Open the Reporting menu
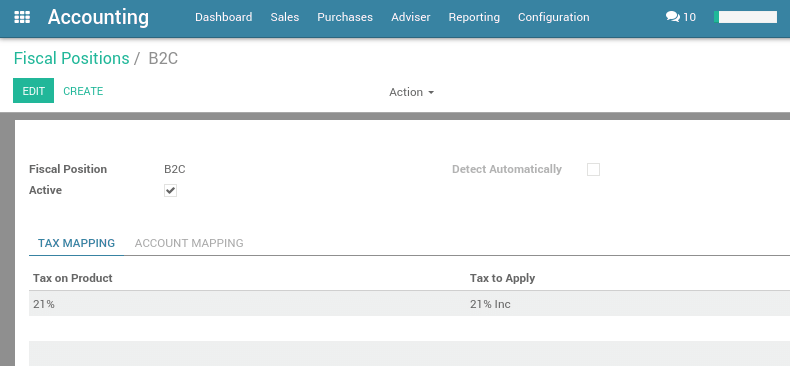The width and height of the screenshot is (790, 366). [x=474, y=17]
